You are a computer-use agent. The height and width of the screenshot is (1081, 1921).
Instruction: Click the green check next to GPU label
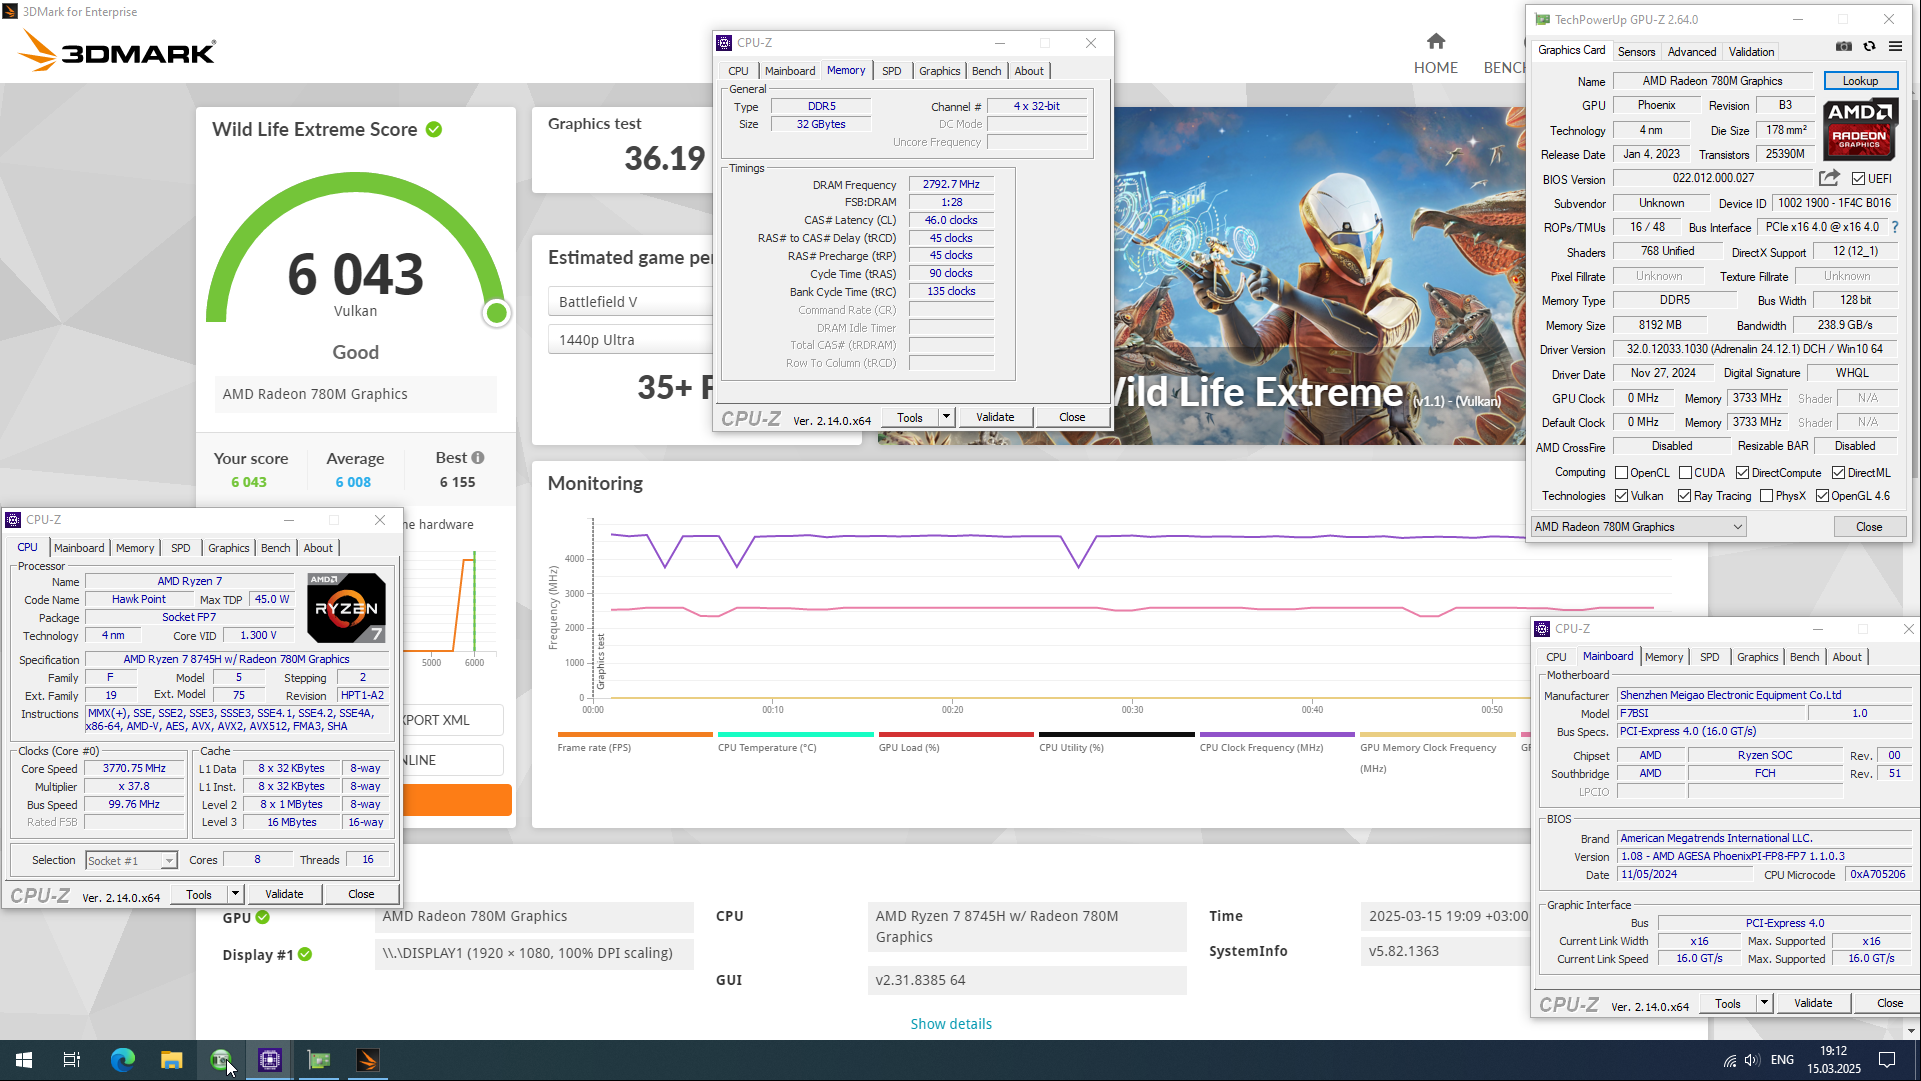click(x=262, y=917)
